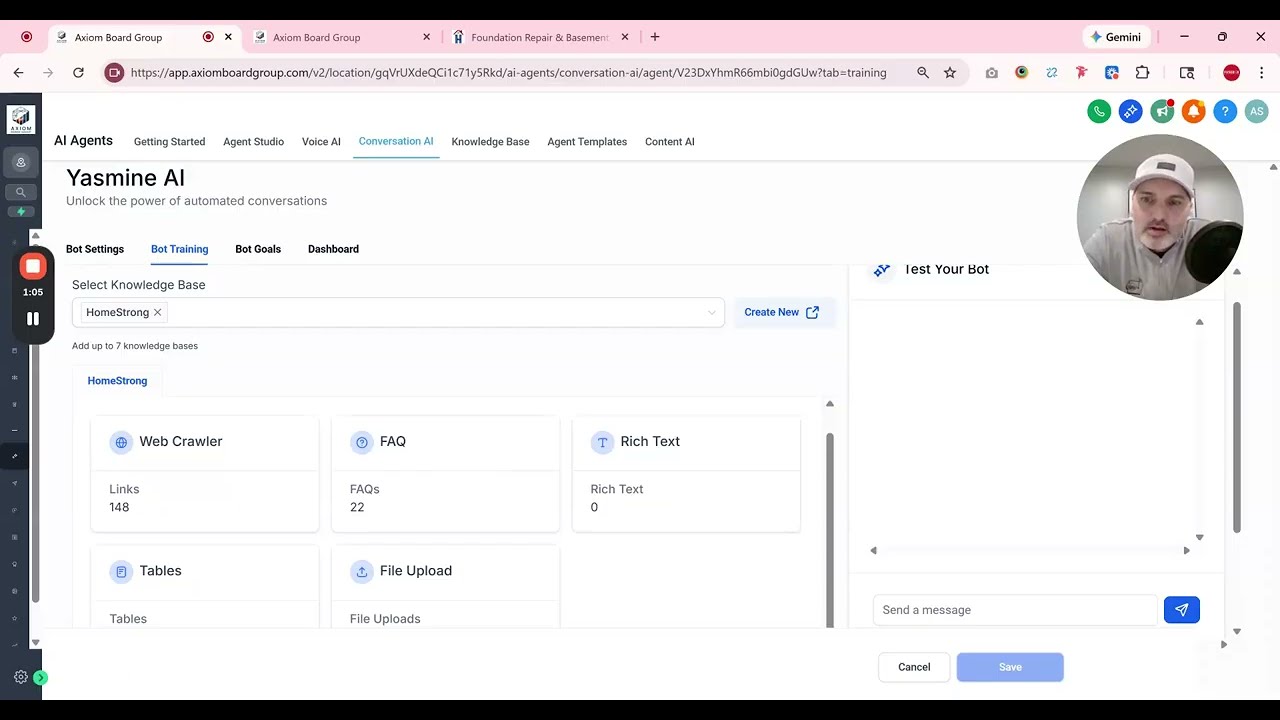Screen dimensions: 1280x720
Task: Click the File Upload icon
Action: (x=362, y=571)
